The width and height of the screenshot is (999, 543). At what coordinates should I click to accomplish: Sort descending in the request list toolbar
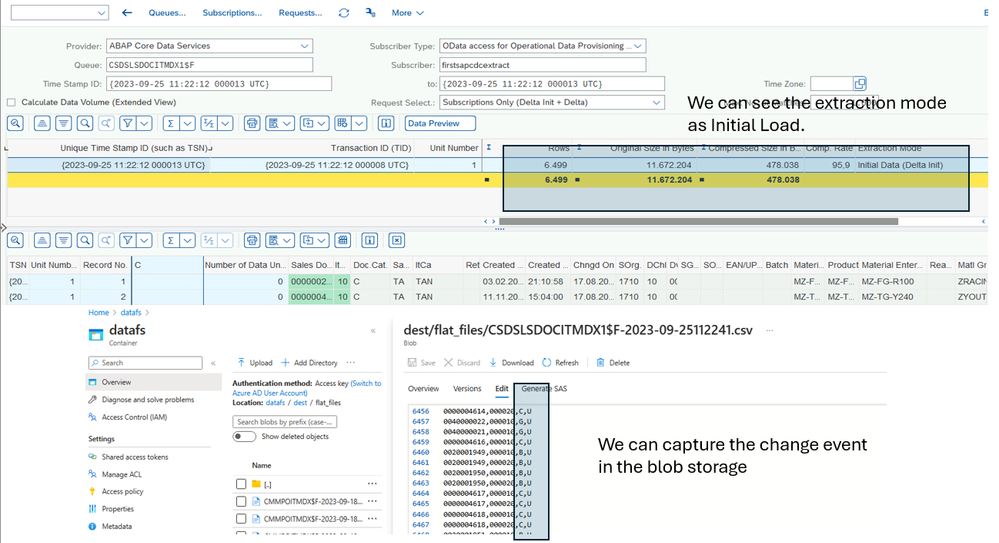pos(63,124)
